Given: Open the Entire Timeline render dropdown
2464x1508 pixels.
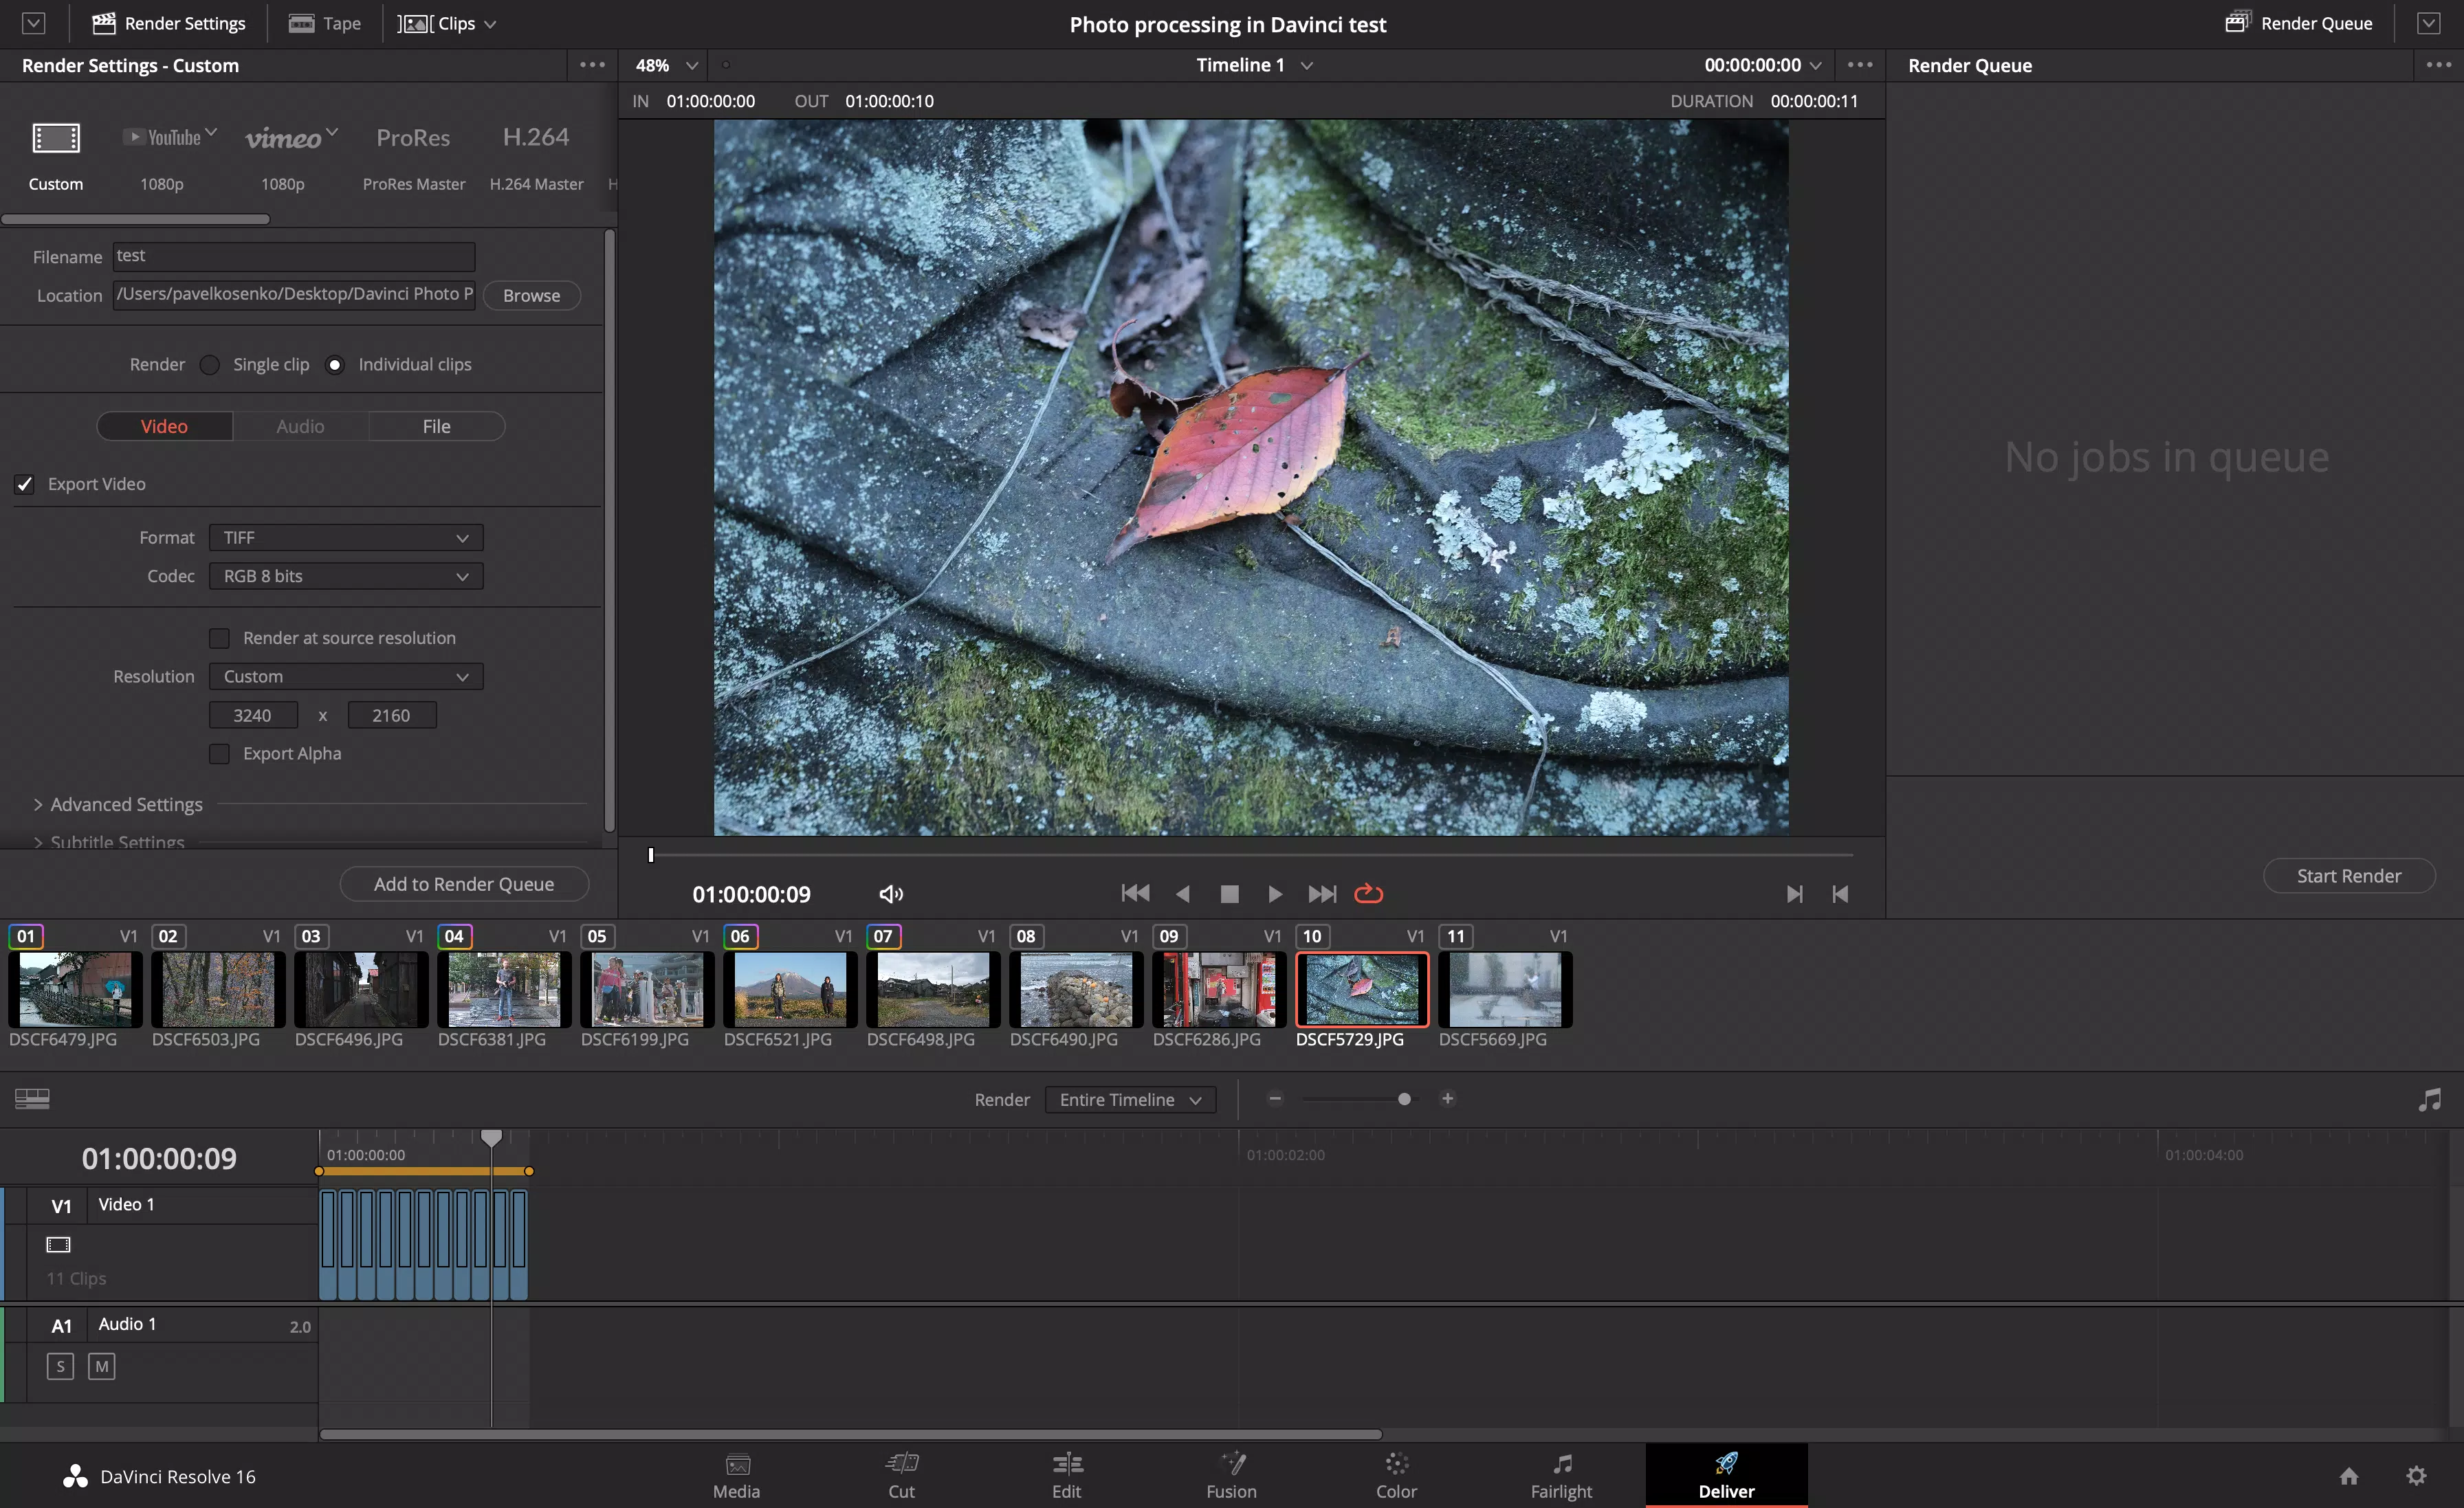Looking at the screenshot, I should [1130, 1100].
